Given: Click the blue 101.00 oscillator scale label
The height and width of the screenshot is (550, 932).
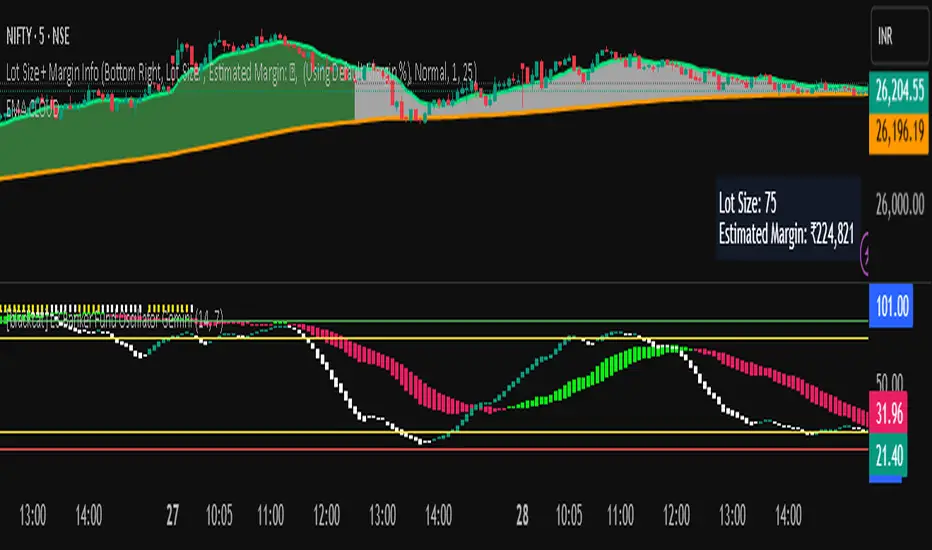Looking at the screenshot, I should click(x=891, y=307).
